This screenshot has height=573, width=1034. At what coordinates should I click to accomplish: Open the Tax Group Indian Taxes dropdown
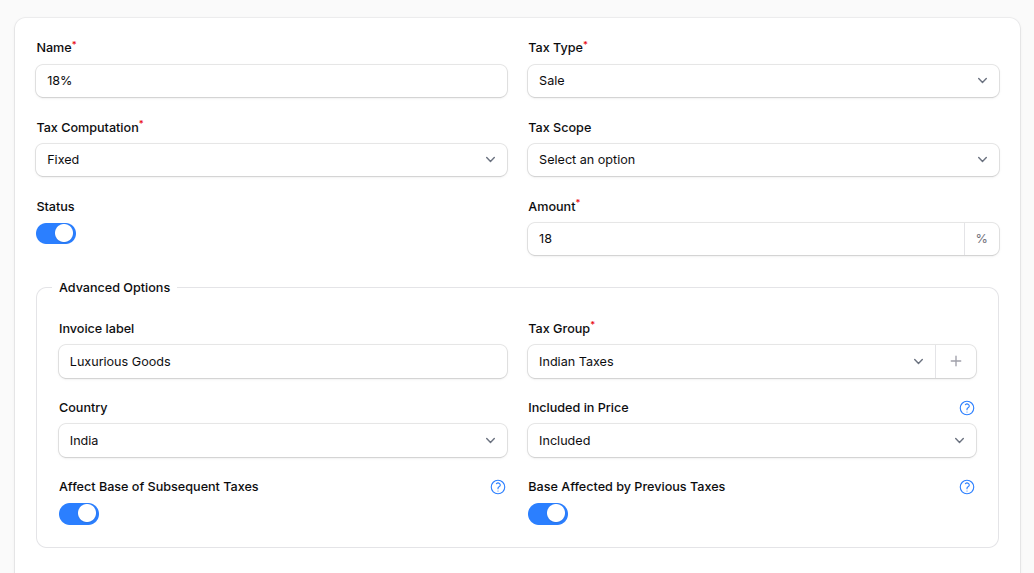pos(731,362)
